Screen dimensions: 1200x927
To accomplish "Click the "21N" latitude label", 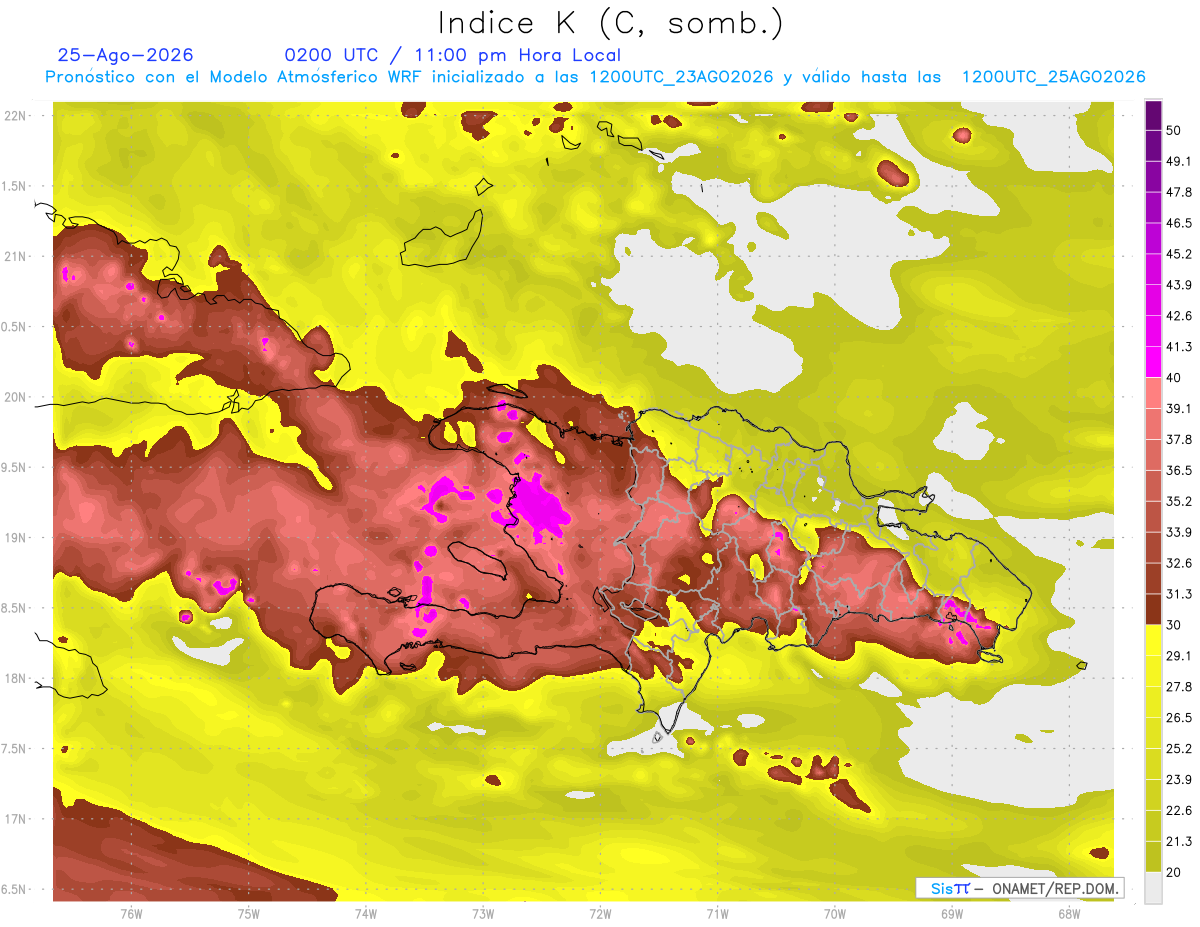I will pyautogui.click(x=15, y=256).
